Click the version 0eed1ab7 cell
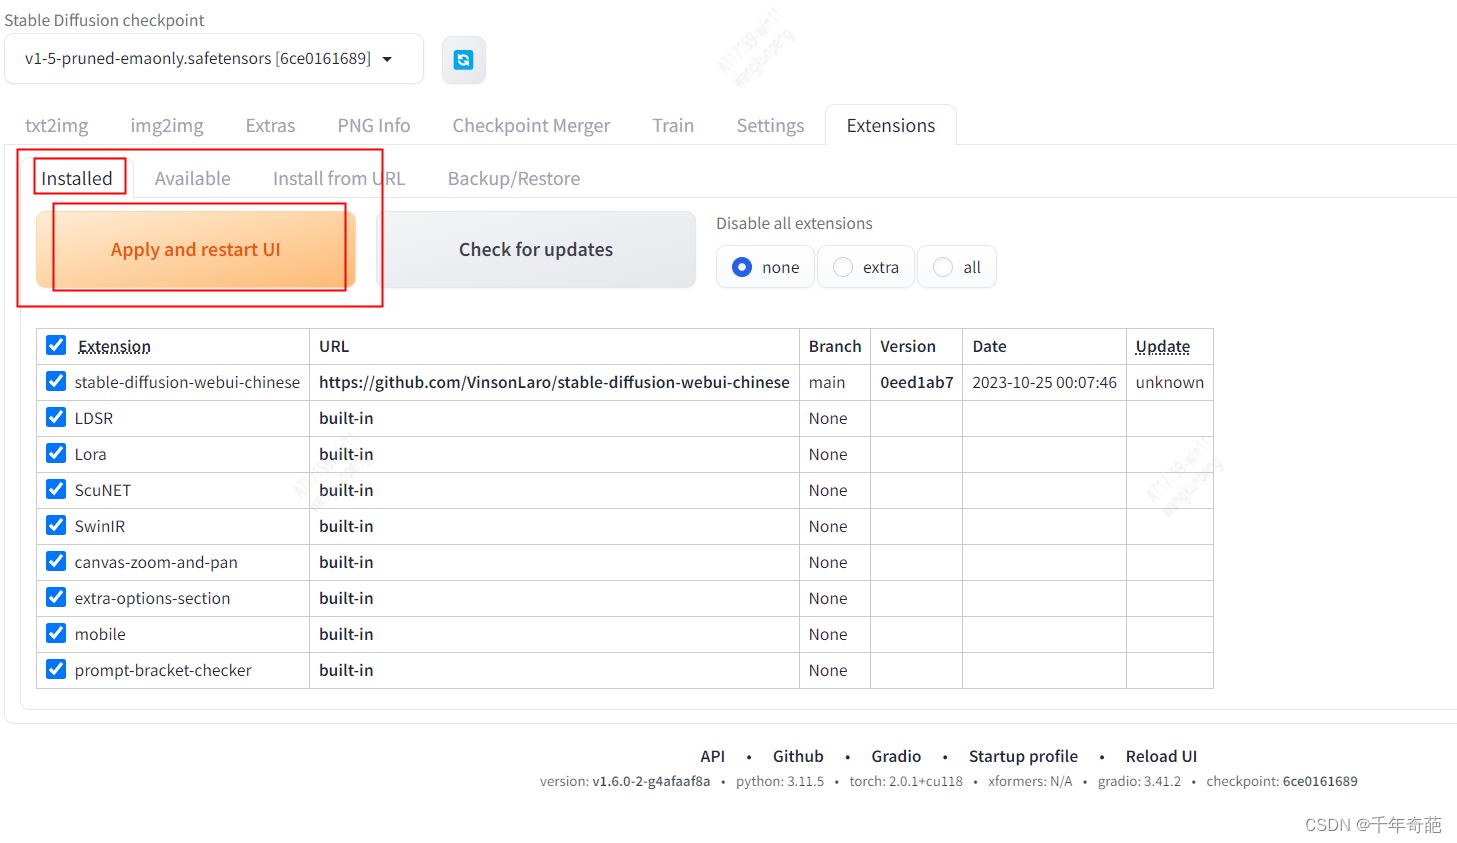This screenshot has height=843, width=1457. click(917, 382)
